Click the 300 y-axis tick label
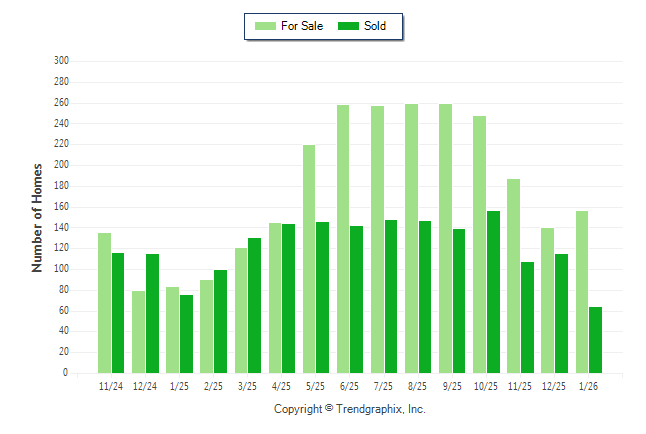This screenshot has height=434, width=646. [61, 61]
